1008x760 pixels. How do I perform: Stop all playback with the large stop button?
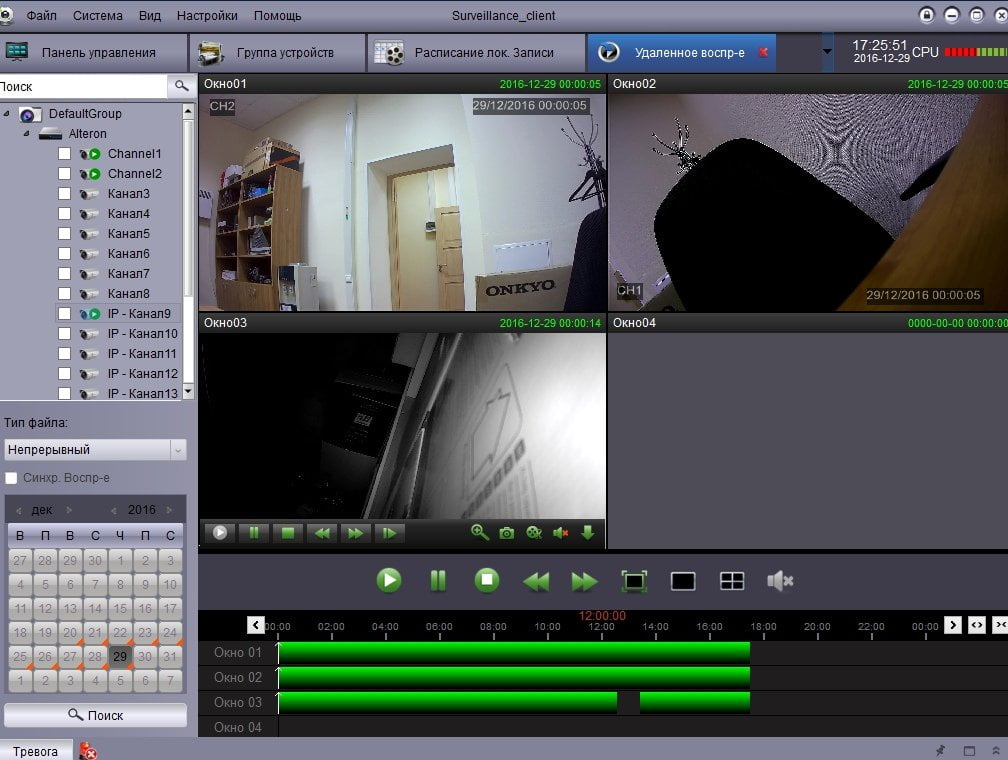click(x=487, y=581)
